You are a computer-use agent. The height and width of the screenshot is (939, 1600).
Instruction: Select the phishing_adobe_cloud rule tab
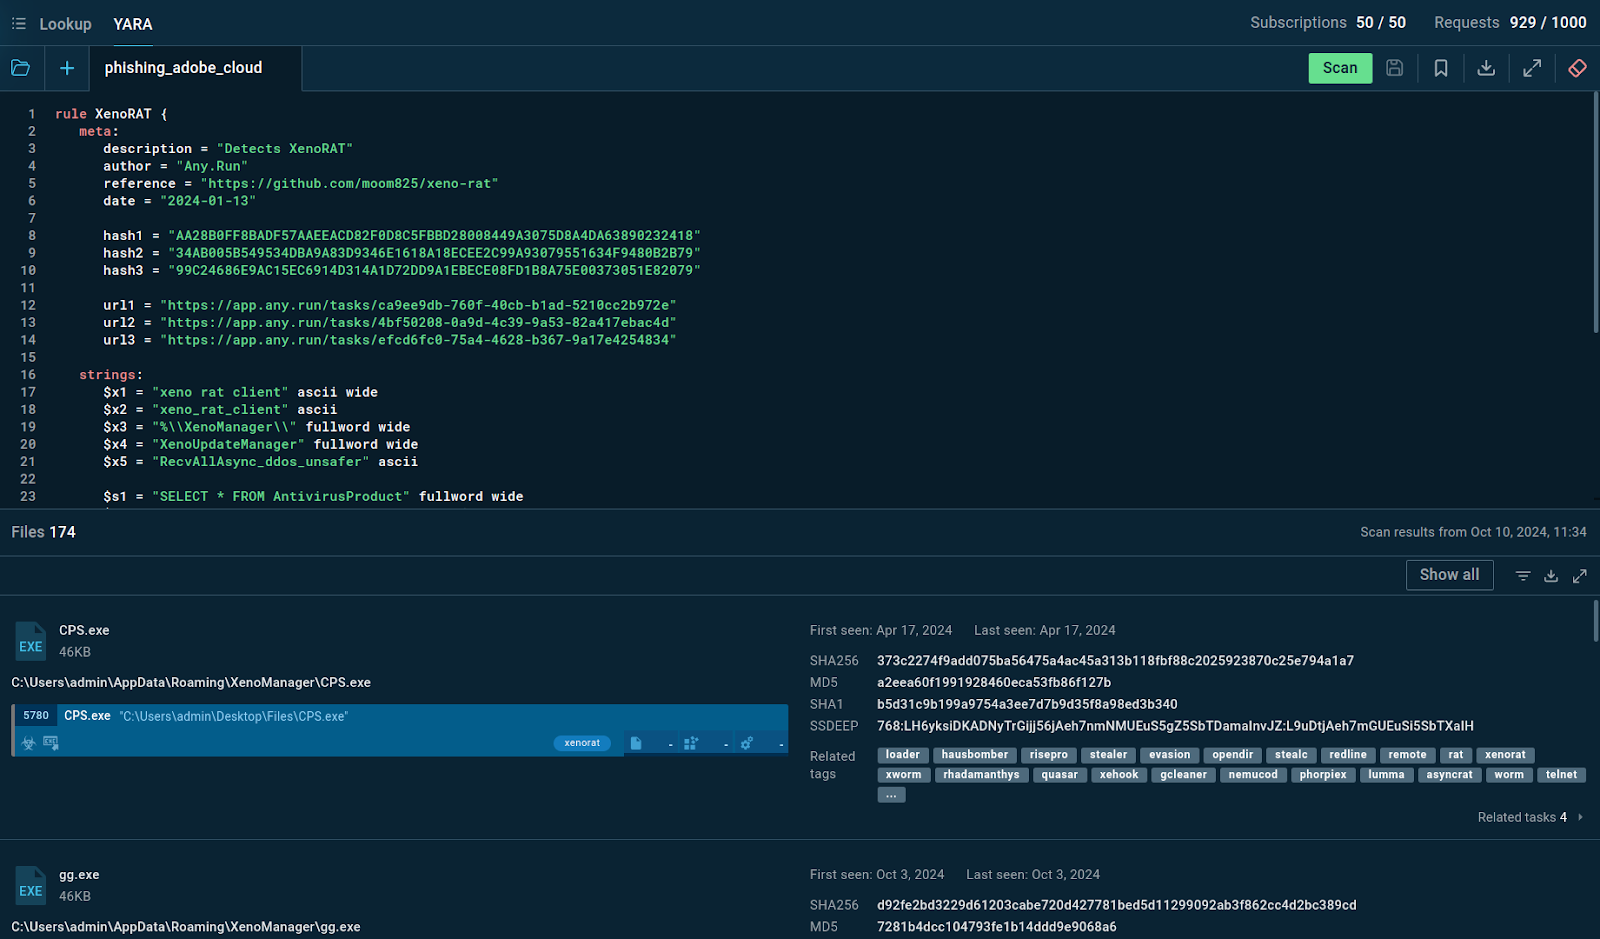(x=183, y=68)
